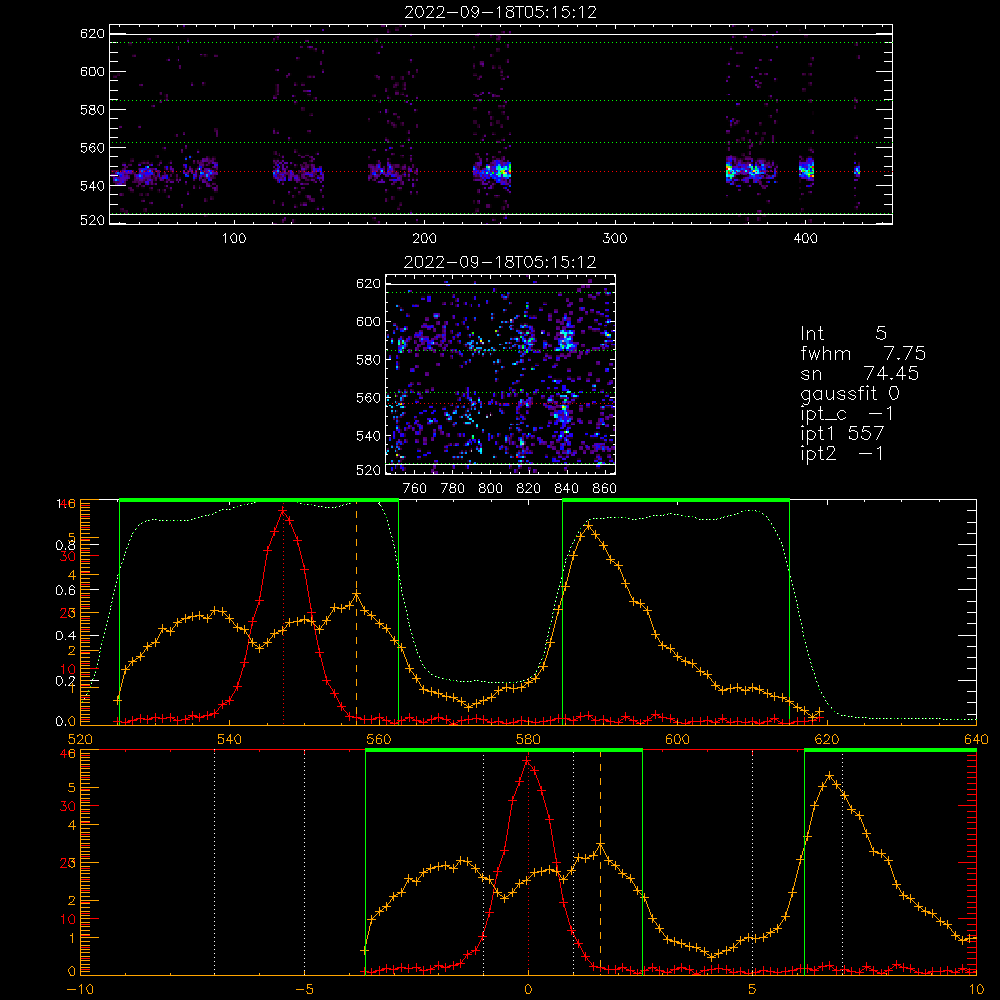Click the small emission spot near x=427 in top image
The image size is (1000, 1000).
pos(857,170)
